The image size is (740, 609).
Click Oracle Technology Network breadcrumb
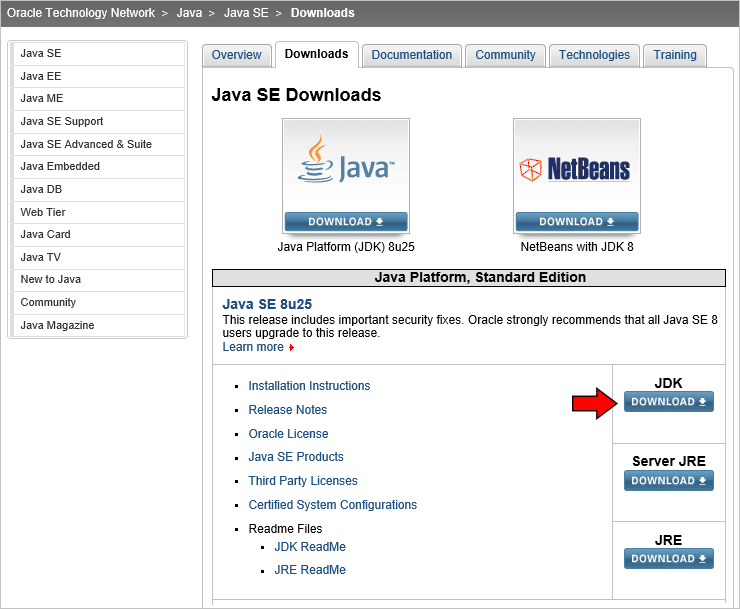tap(81, 13)
